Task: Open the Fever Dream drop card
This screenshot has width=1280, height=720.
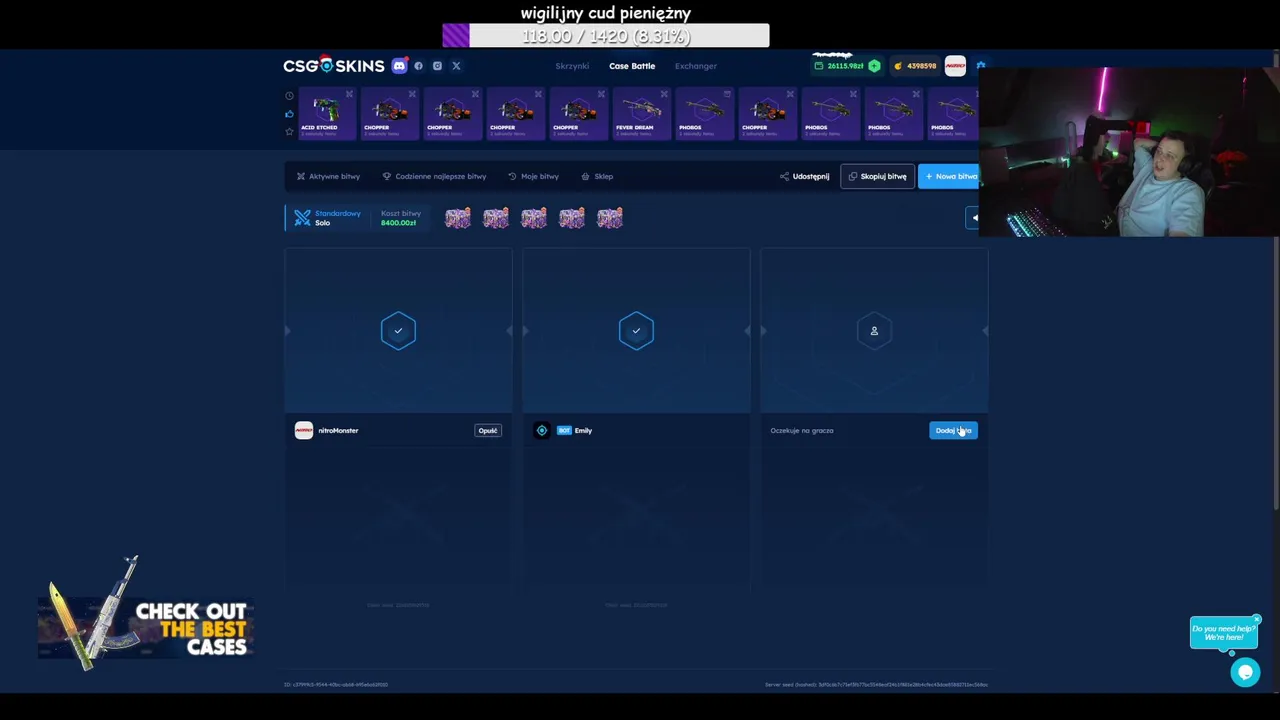Action: point(641,113)
